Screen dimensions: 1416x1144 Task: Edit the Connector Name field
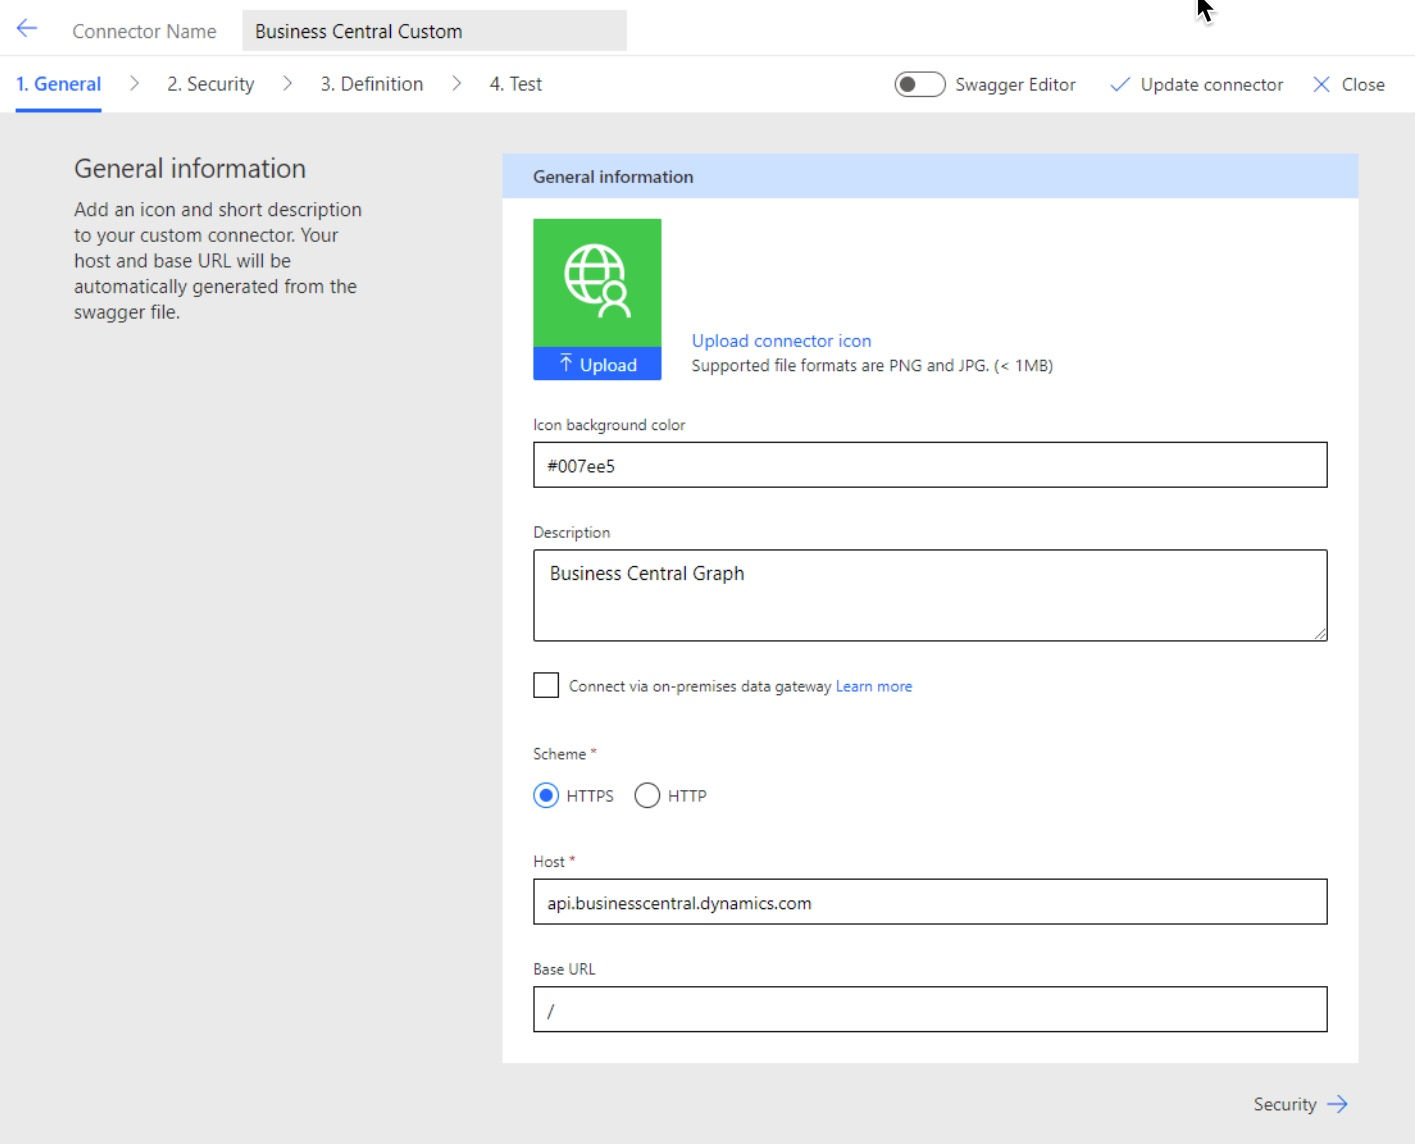coord(434,31)
